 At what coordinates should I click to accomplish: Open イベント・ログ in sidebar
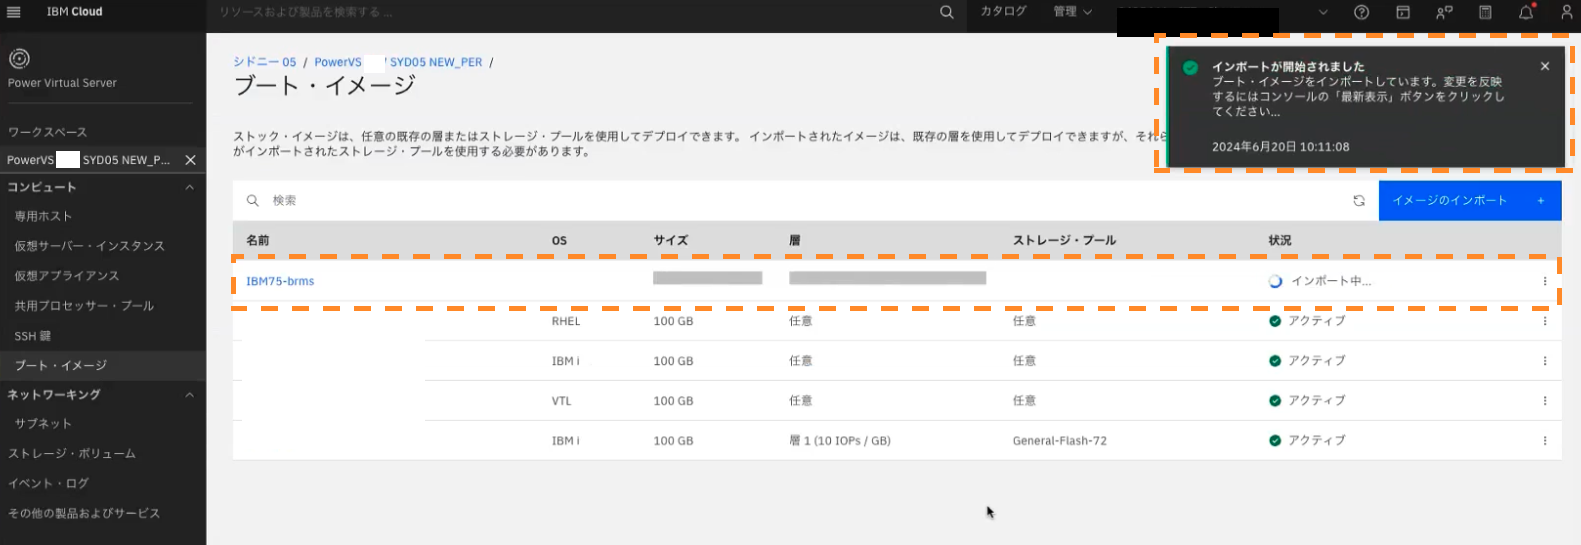(48, 484)
